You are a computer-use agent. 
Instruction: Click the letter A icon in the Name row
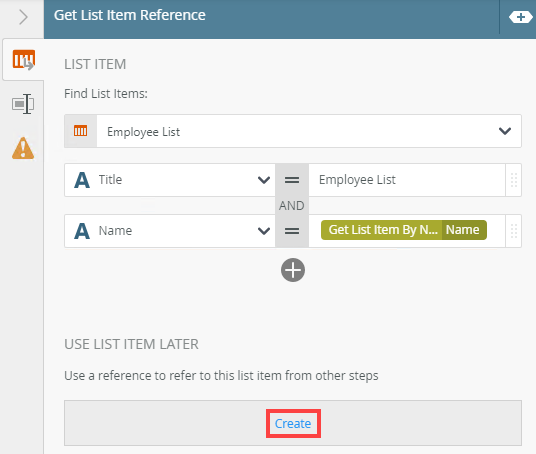pos(82,231)
